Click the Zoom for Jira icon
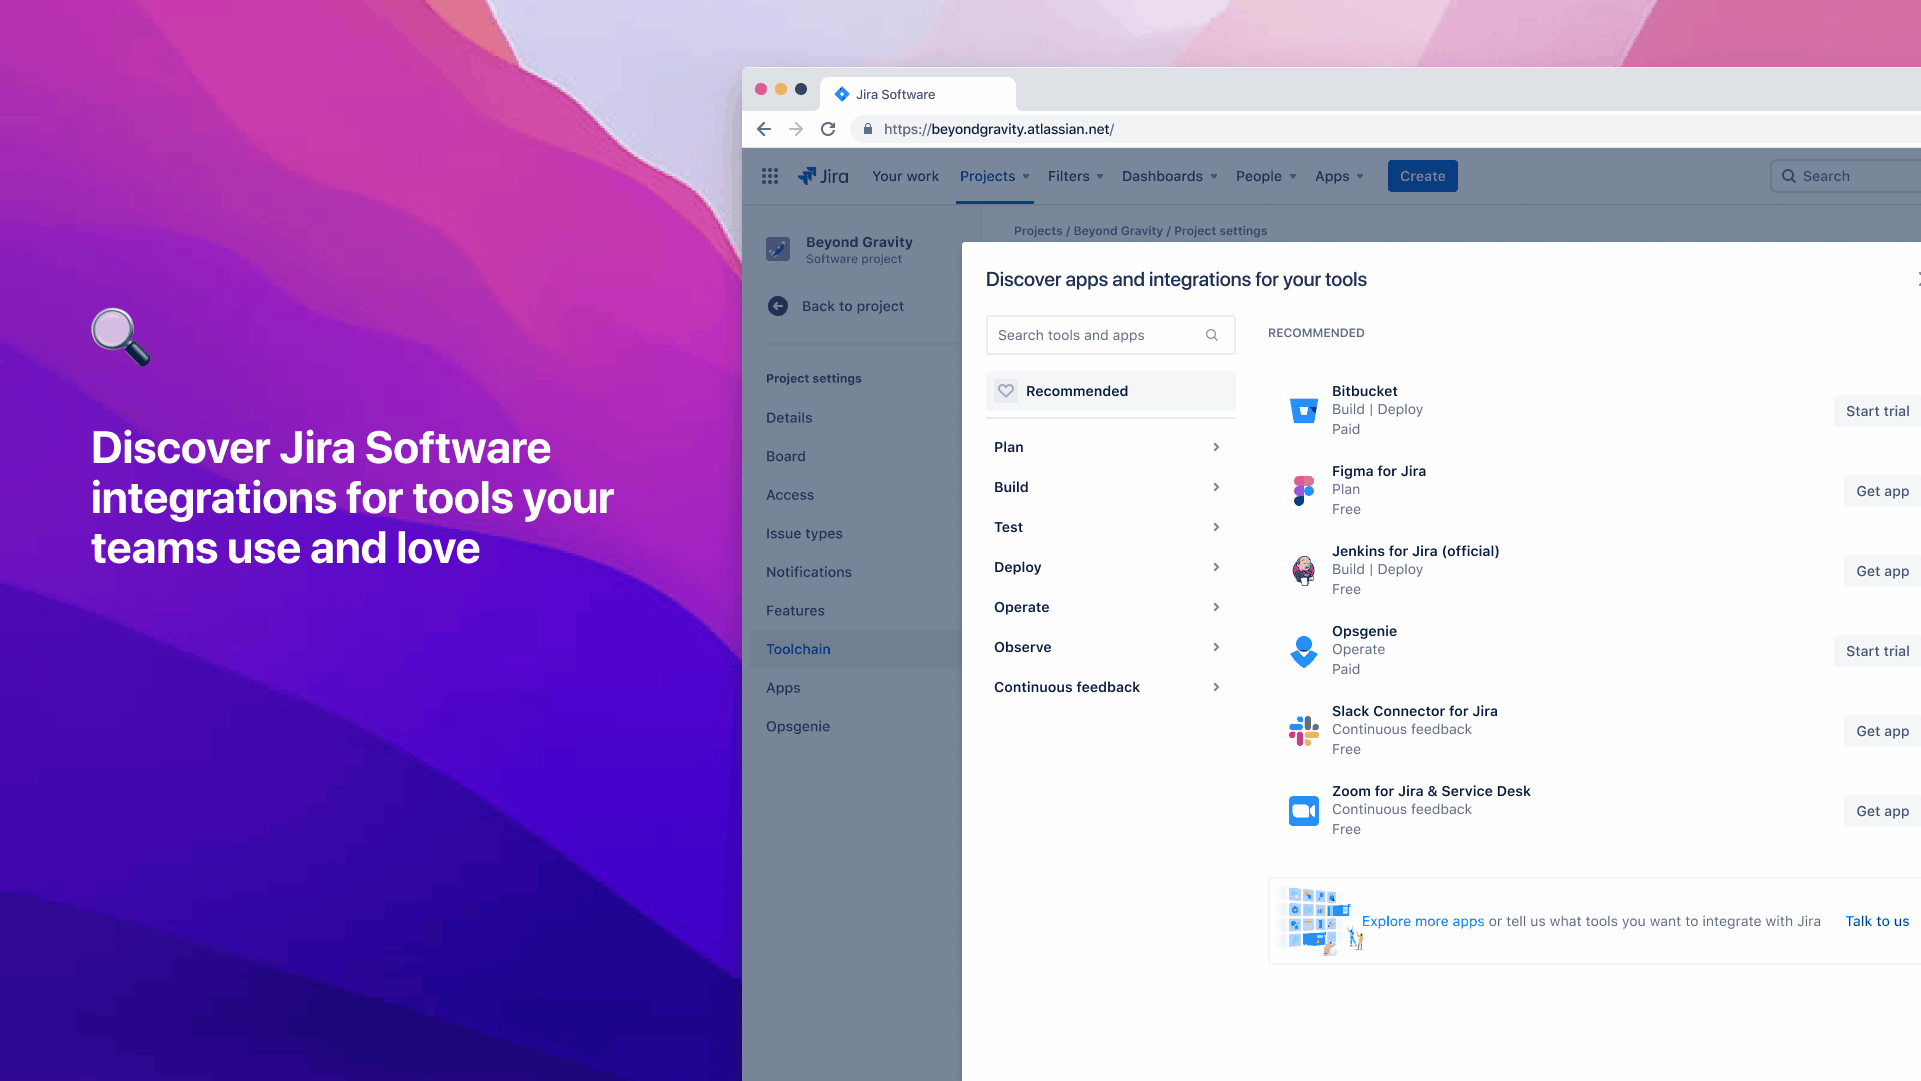Viewport: 1921px width, 1081px height. point(1303,811)
